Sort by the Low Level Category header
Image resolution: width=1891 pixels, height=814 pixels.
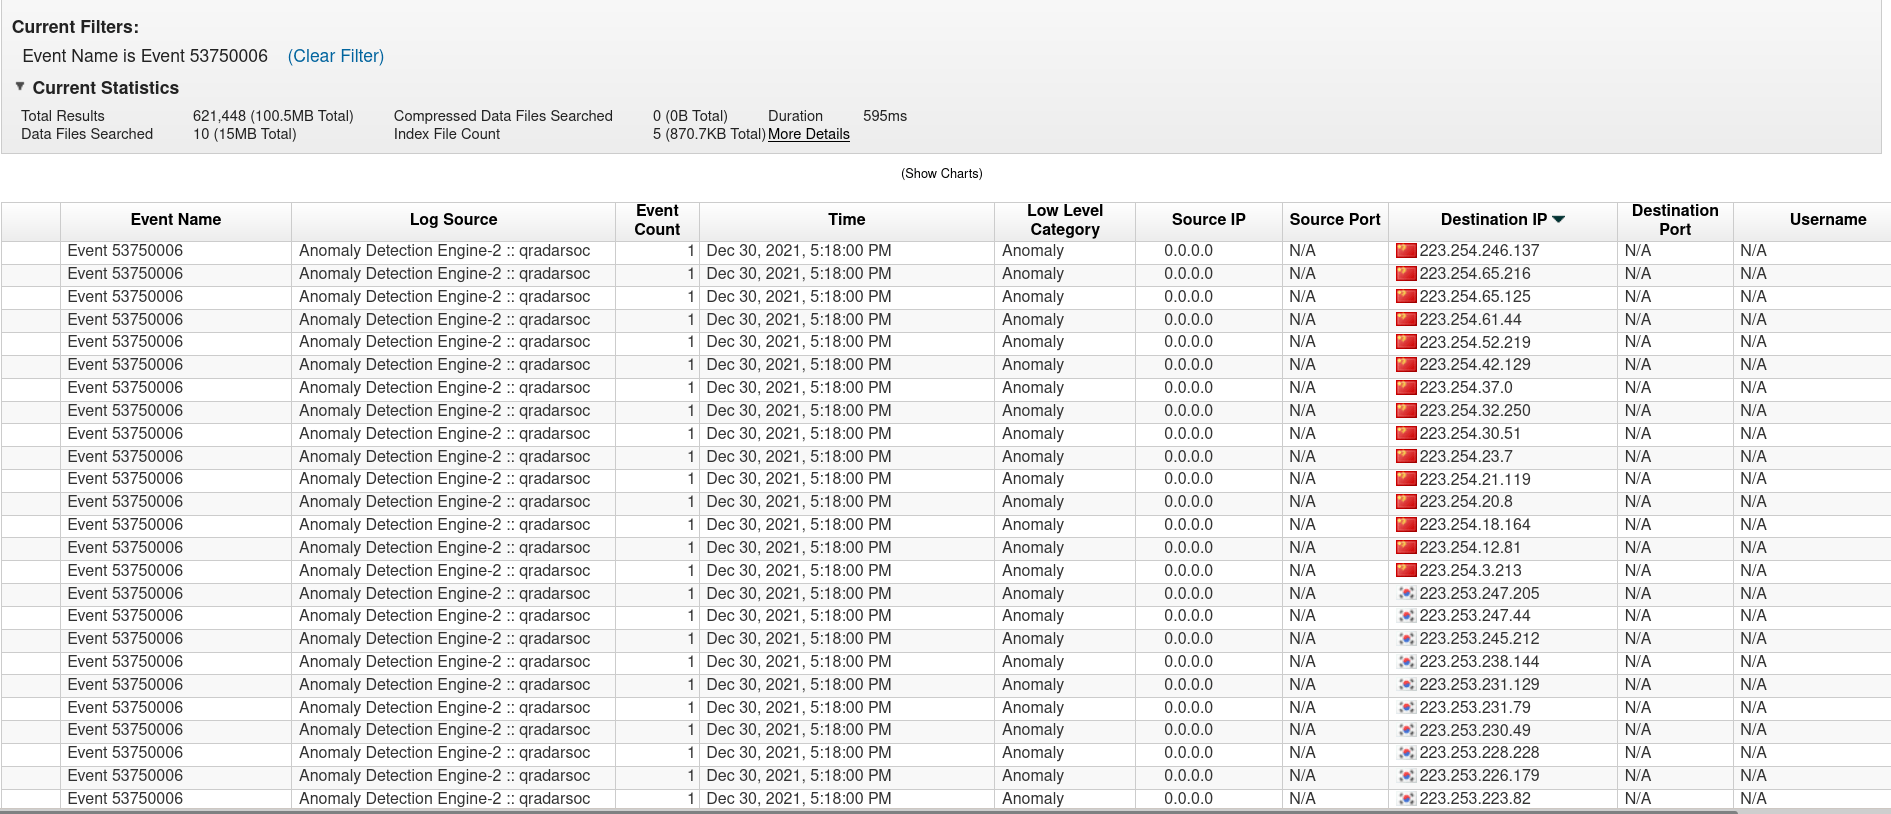[1065, 220]
